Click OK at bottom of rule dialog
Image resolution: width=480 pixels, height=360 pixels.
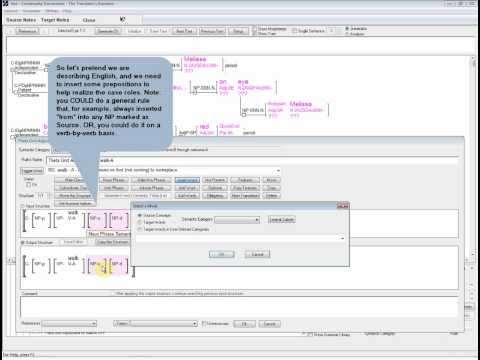244,324
